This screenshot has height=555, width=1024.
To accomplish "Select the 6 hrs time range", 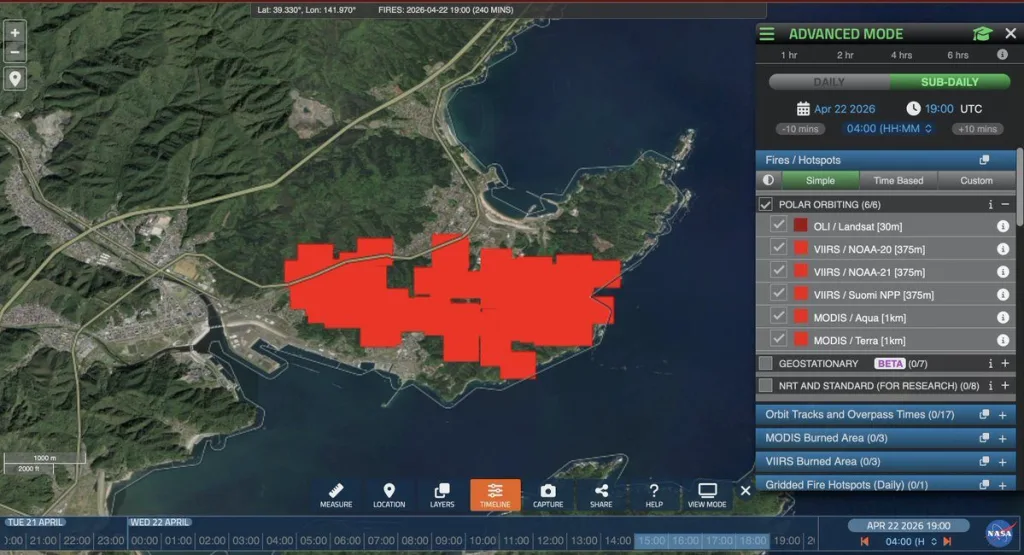I will coord(957,55).
